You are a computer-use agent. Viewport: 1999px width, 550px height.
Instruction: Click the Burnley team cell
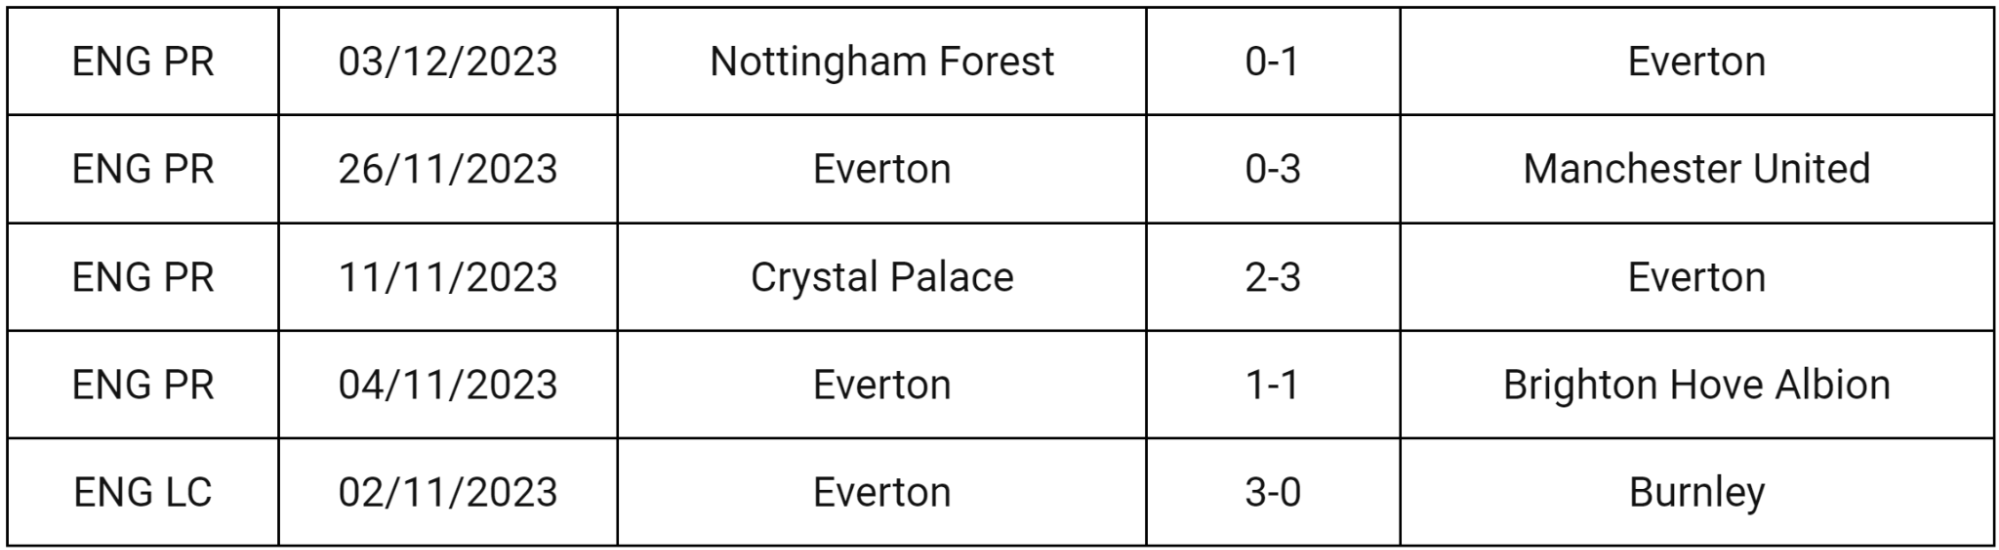tap(1696, 492)
